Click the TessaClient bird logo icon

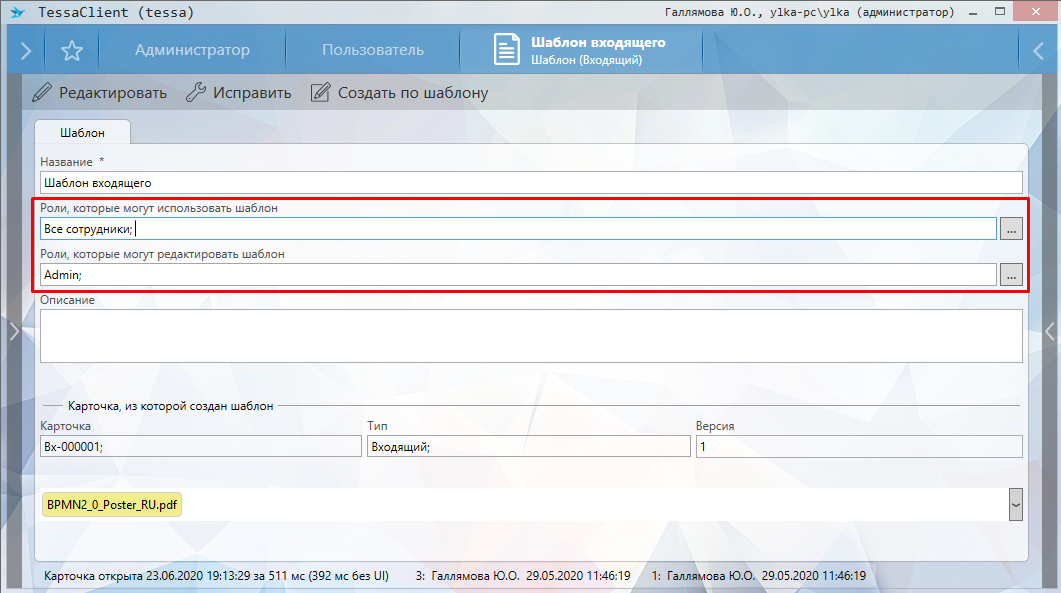[18, 12]
